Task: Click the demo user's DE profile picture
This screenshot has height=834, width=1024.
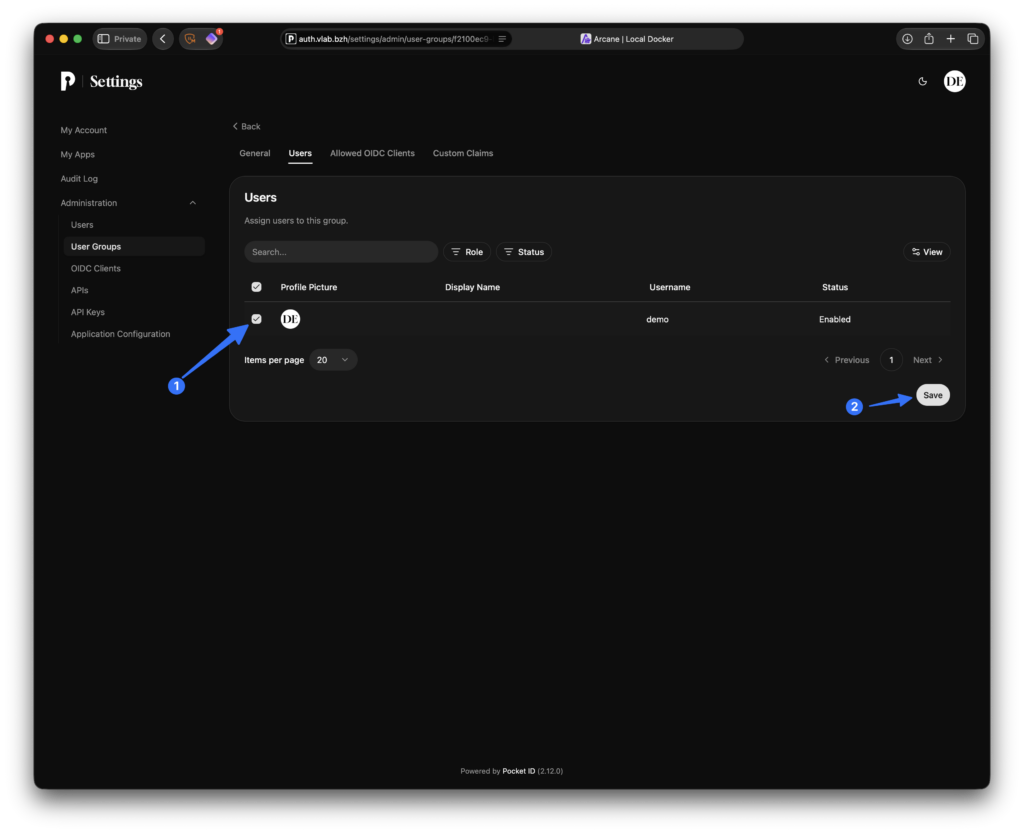Action: [290, 319]
